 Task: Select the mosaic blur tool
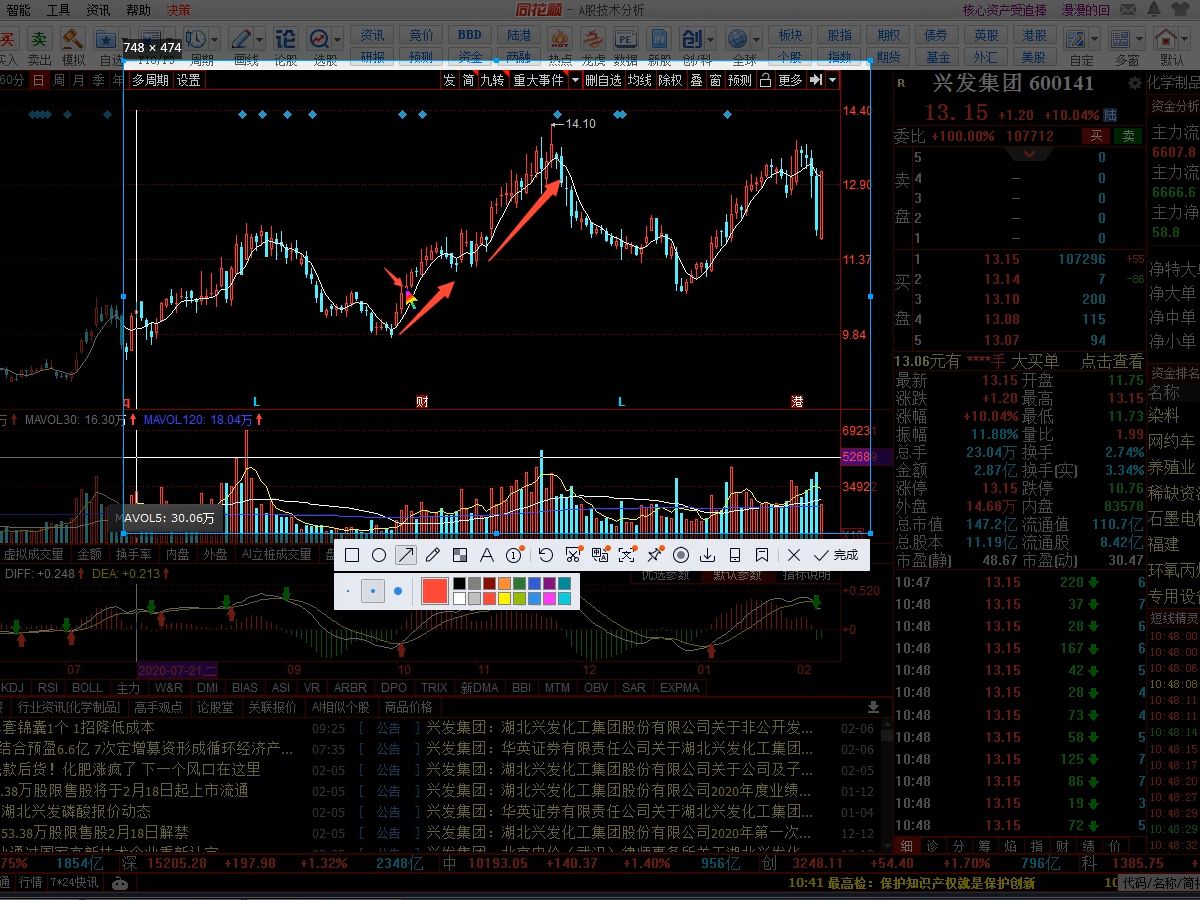(x=460, y=555)
